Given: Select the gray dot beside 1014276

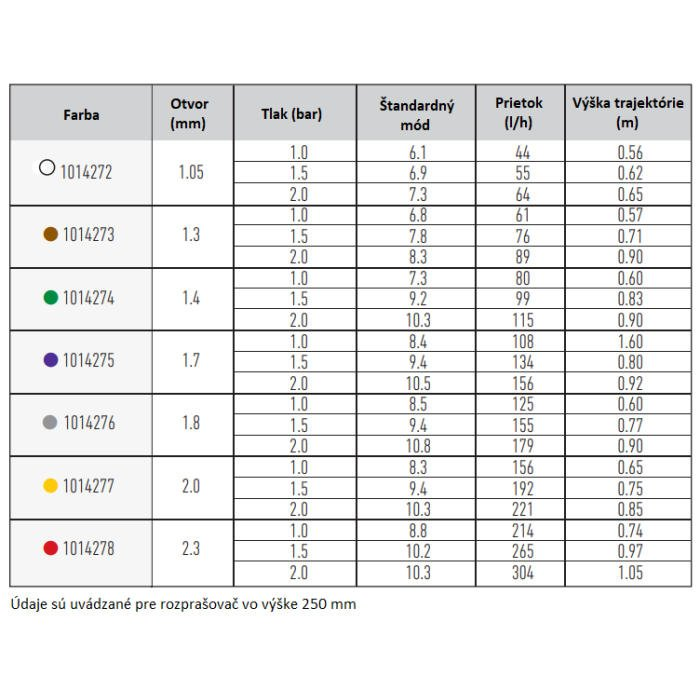Looking at the screenshot, I should [x=50, y=422].
